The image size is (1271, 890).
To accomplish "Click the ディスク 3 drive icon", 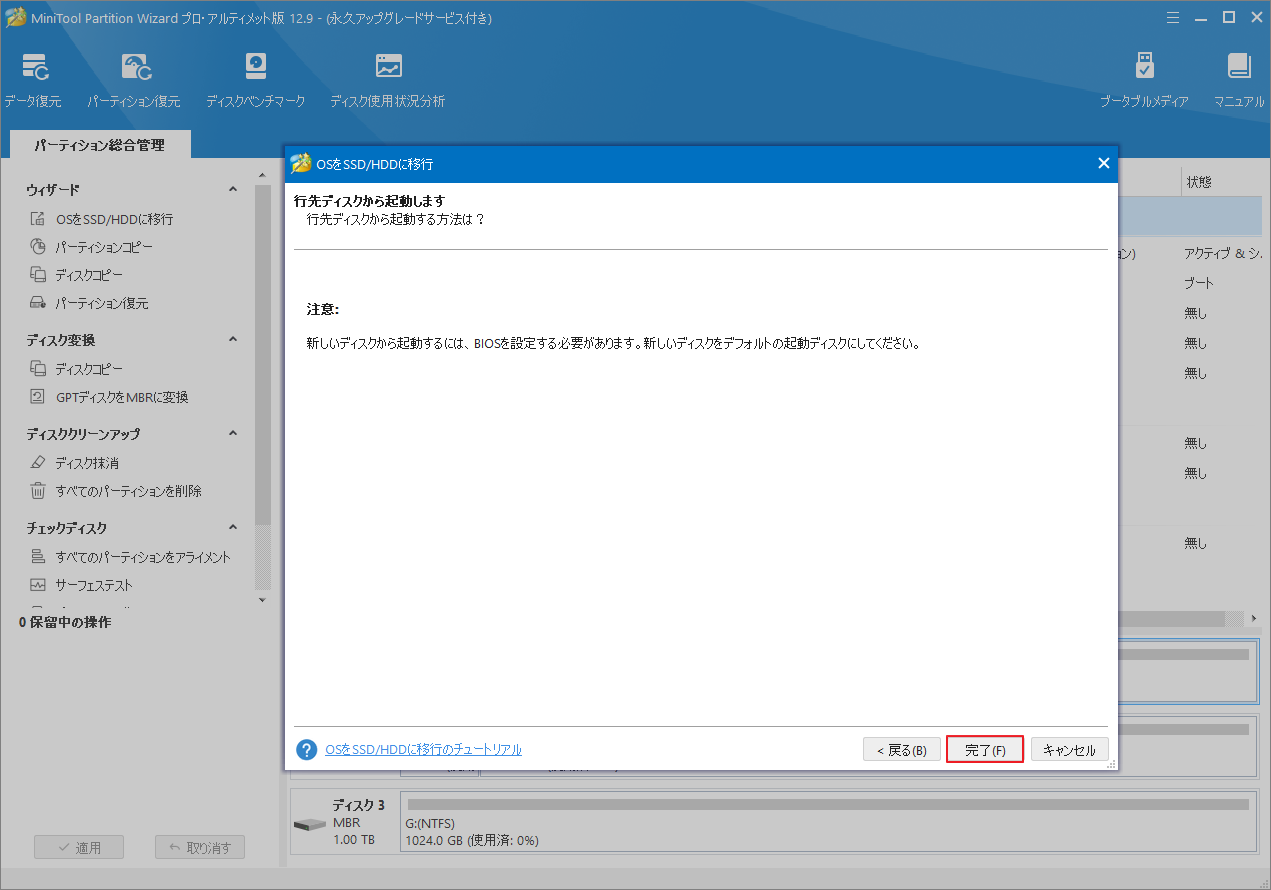I will tap(310, 824).
